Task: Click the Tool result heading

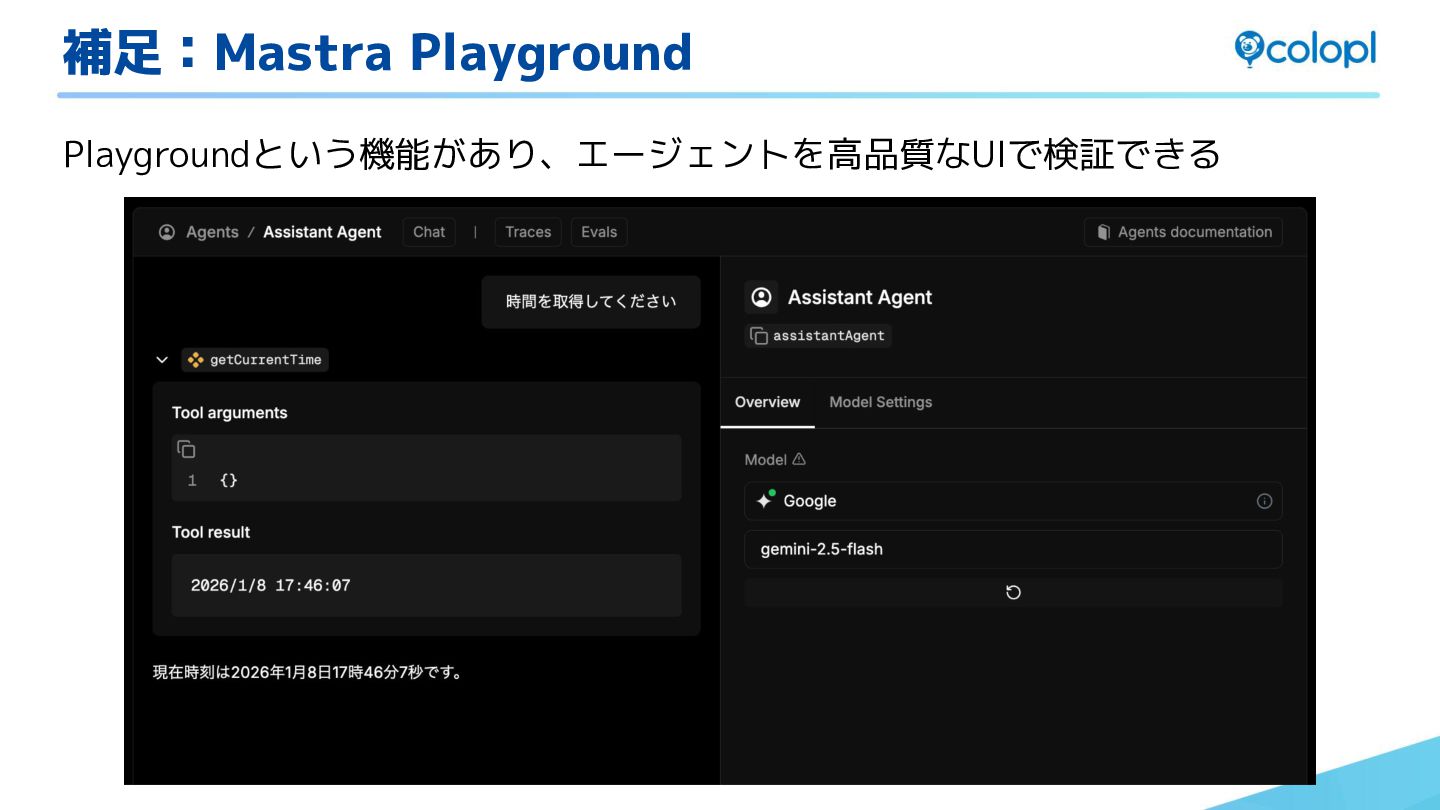Action: tap(211, 532)
